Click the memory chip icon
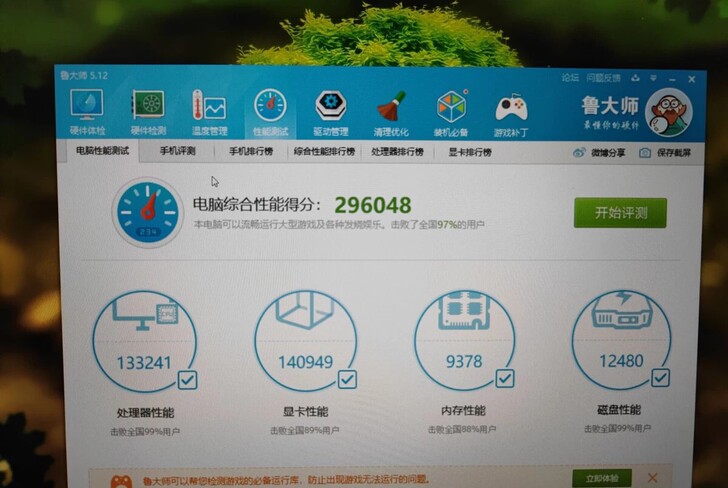728x488 pixels. 463,310
